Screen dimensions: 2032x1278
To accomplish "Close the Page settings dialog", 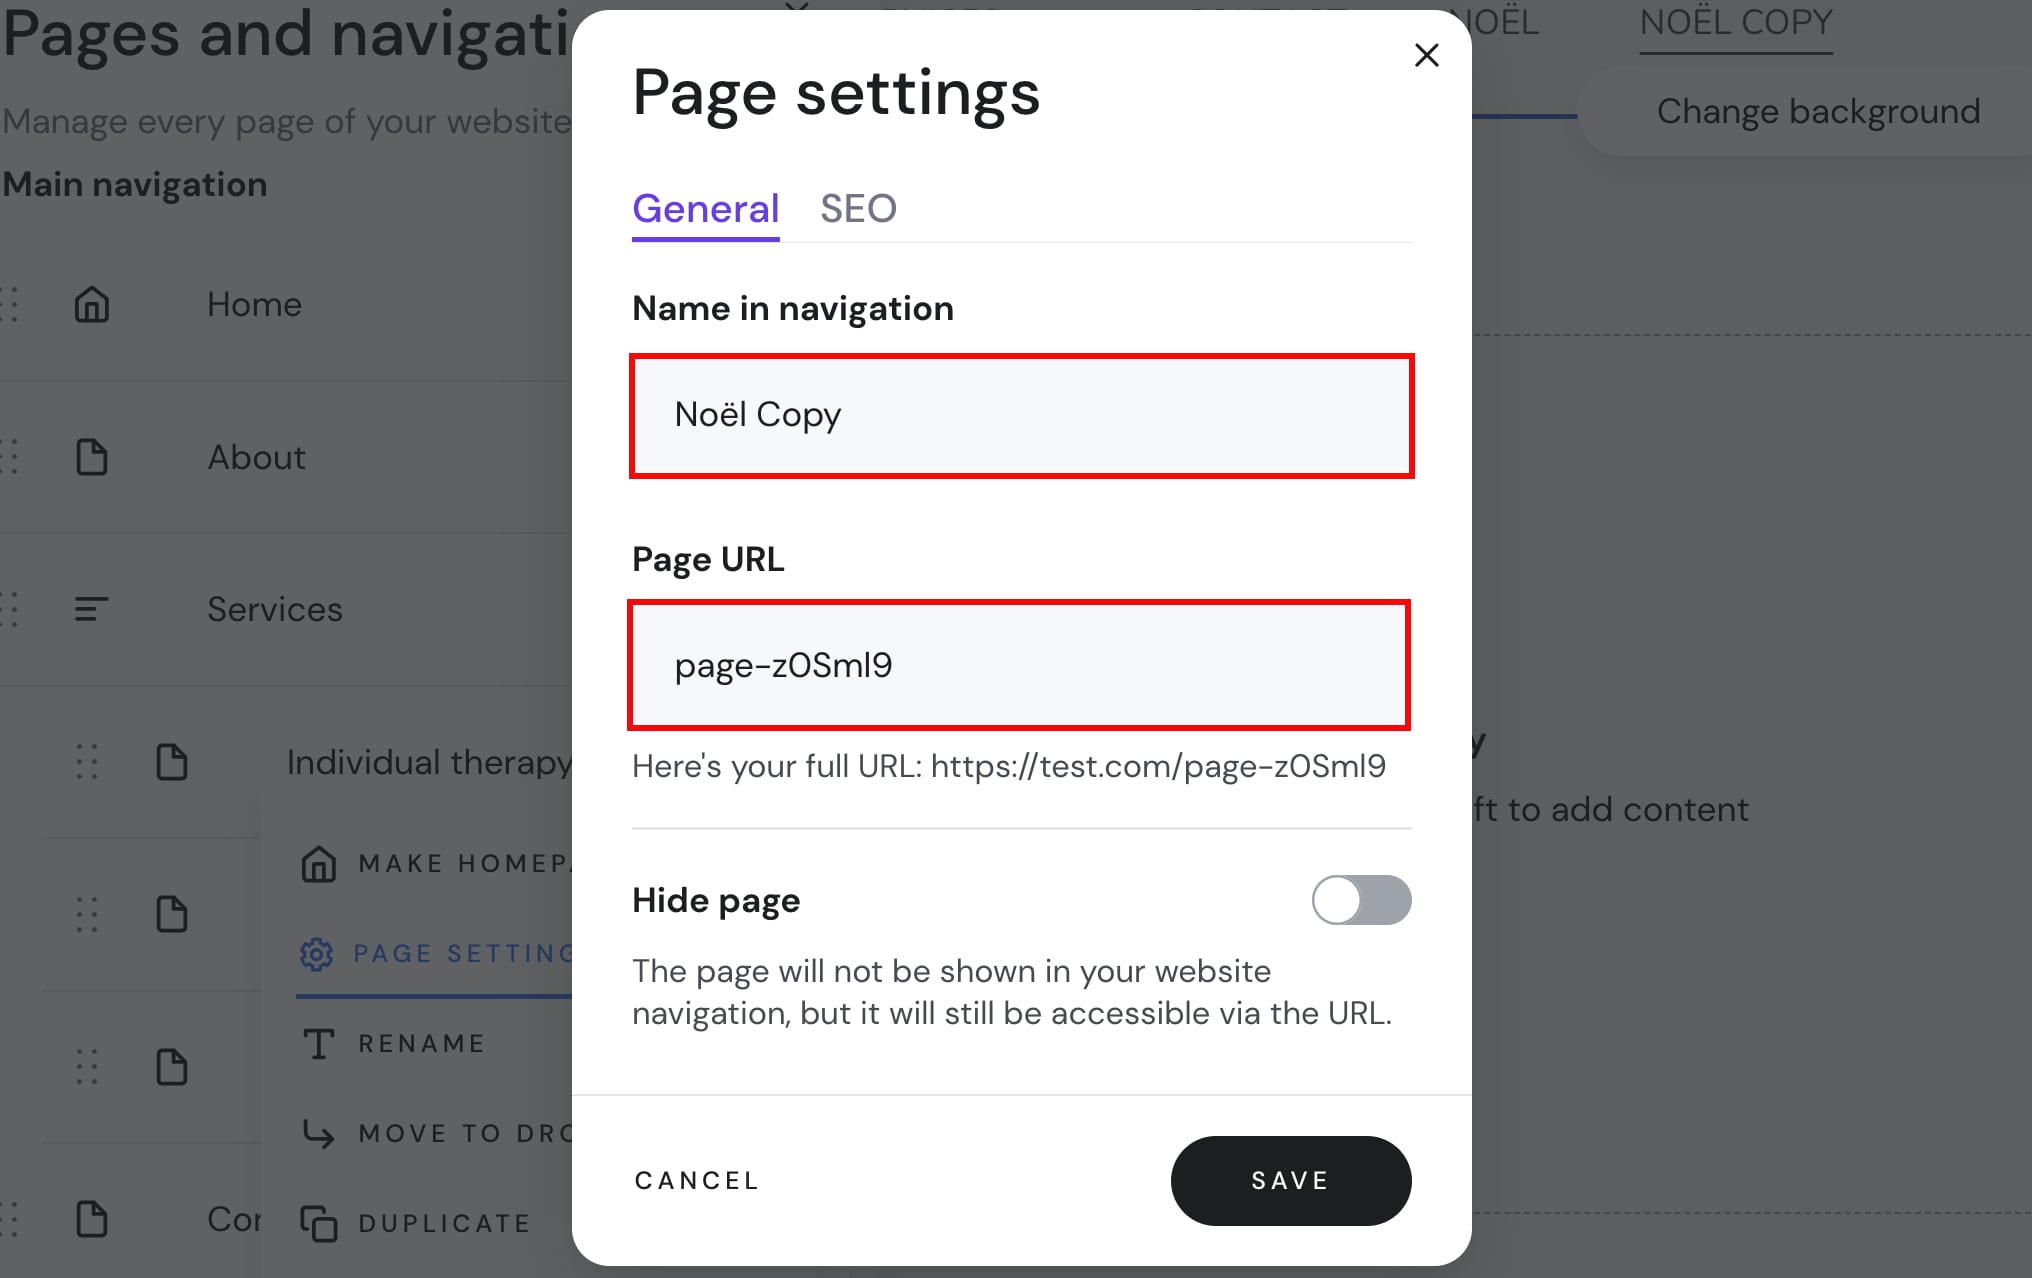I will coord(1426,56).
